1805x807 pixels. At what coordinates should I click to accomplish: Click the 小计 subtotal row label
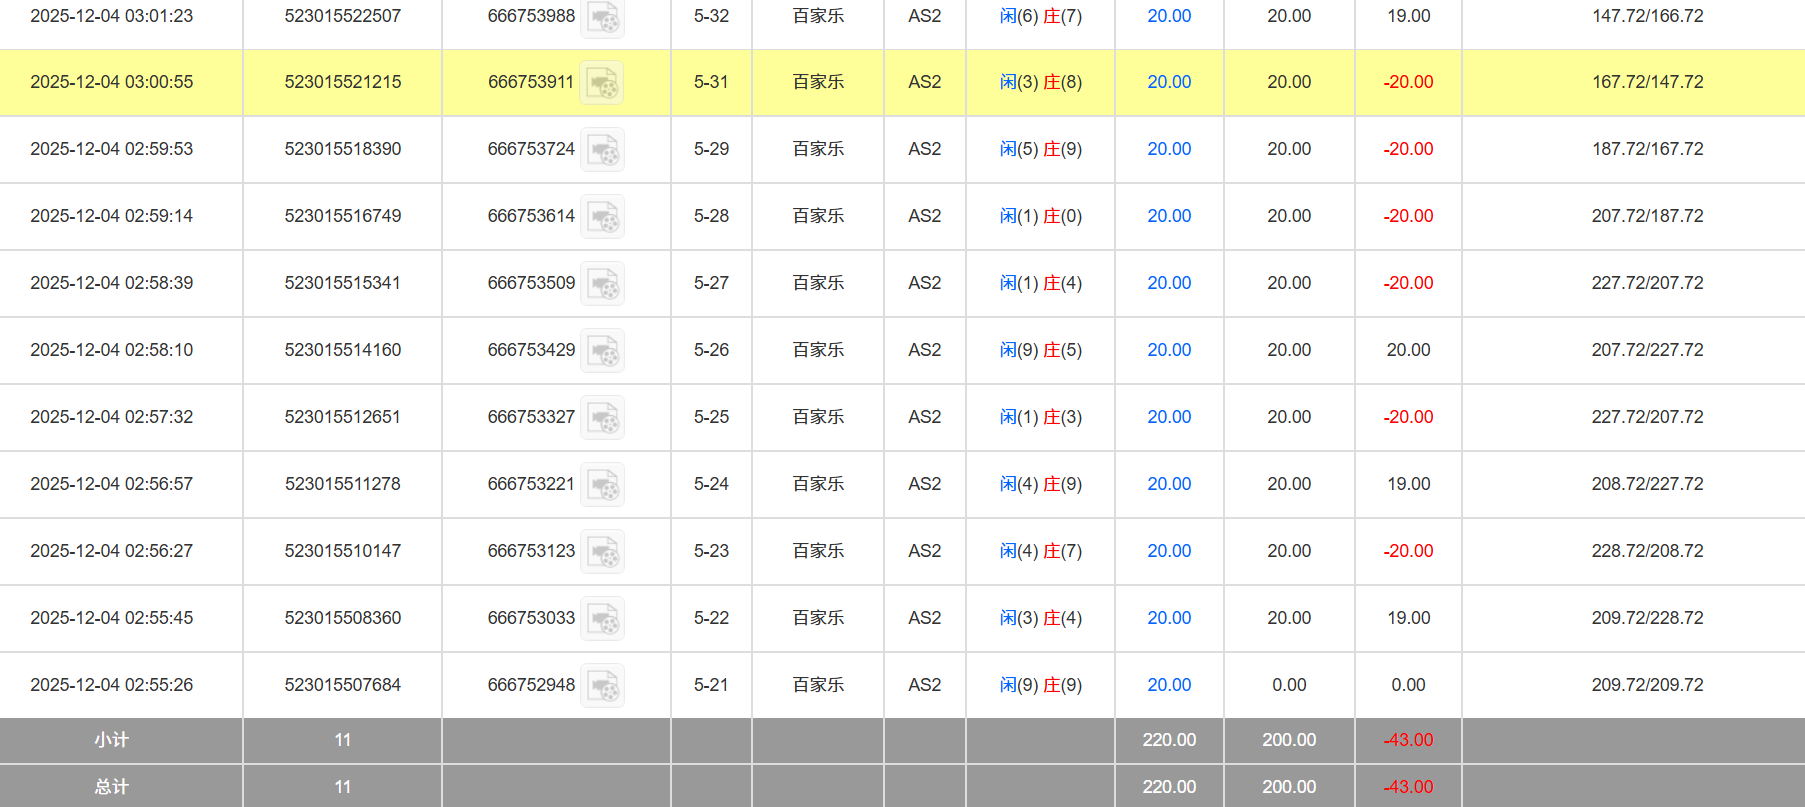point(111,740)
